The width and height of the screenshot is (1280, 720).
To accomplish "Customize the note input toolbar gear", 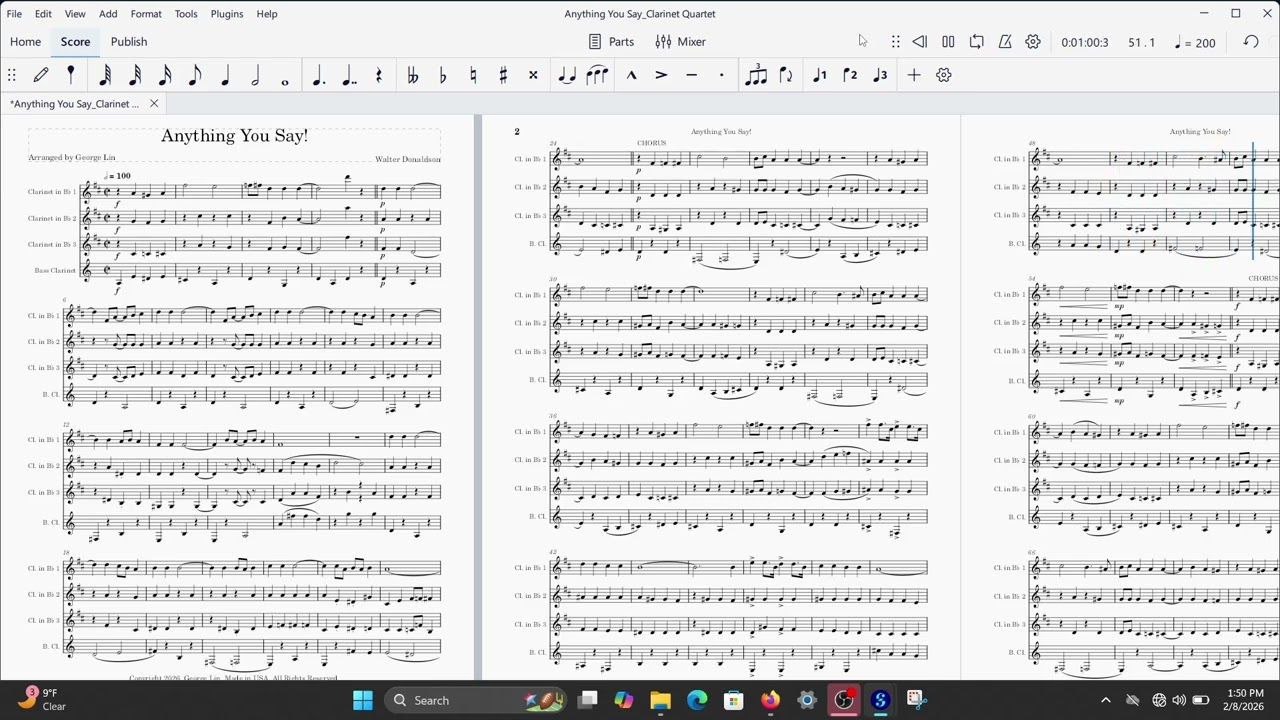I will click(944, 75).
